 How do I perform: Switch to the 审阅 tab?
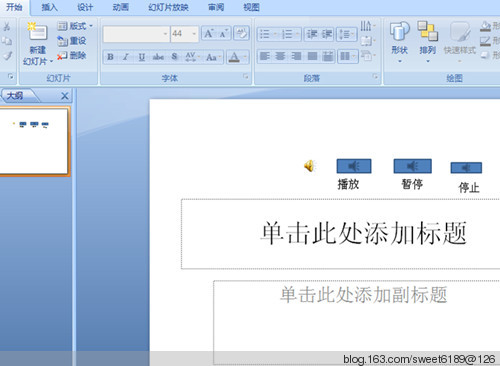(x=216, y=7)
